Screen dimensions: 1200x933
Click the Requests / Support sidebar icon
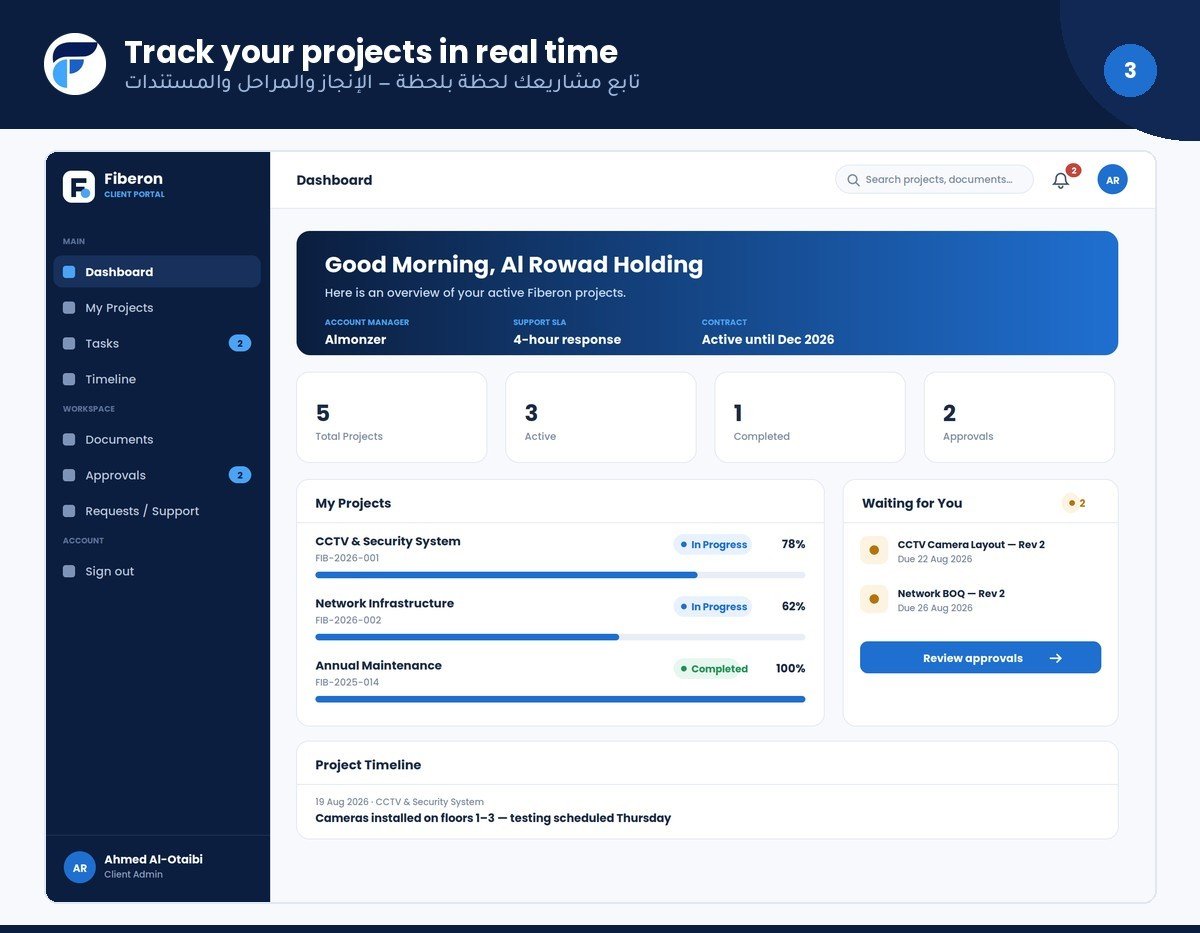[69, 511]
